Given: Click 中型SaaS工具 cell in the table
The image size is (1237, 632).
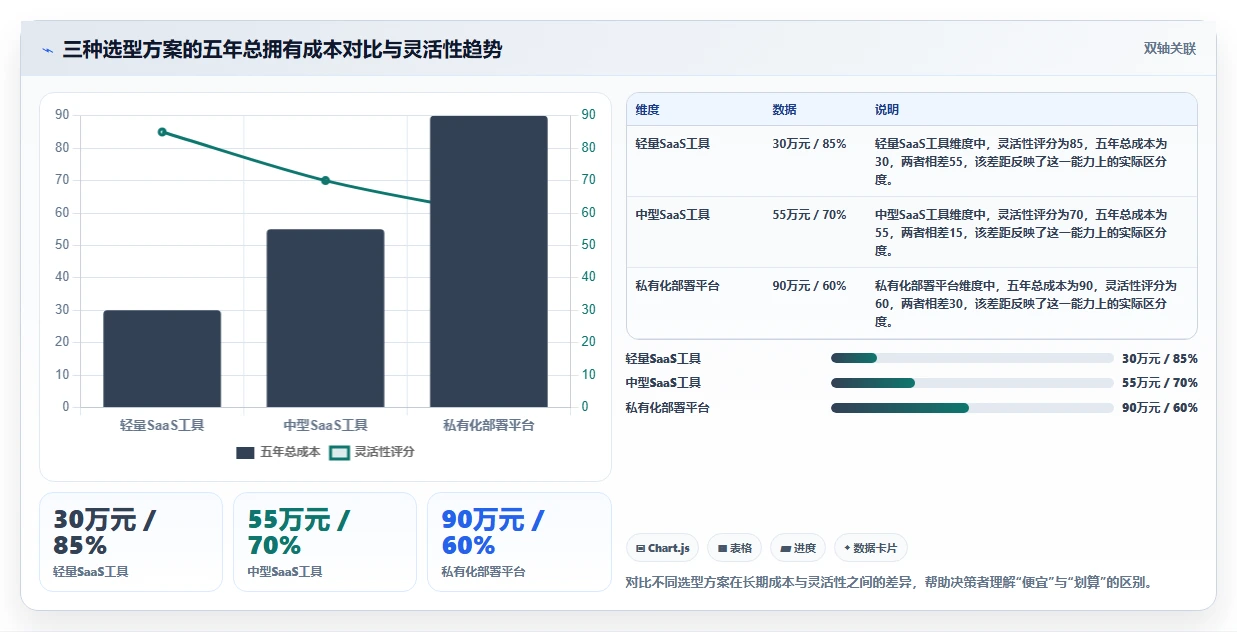Looking at the screenshot, I should pyautogui.click(x=673, y=215).
